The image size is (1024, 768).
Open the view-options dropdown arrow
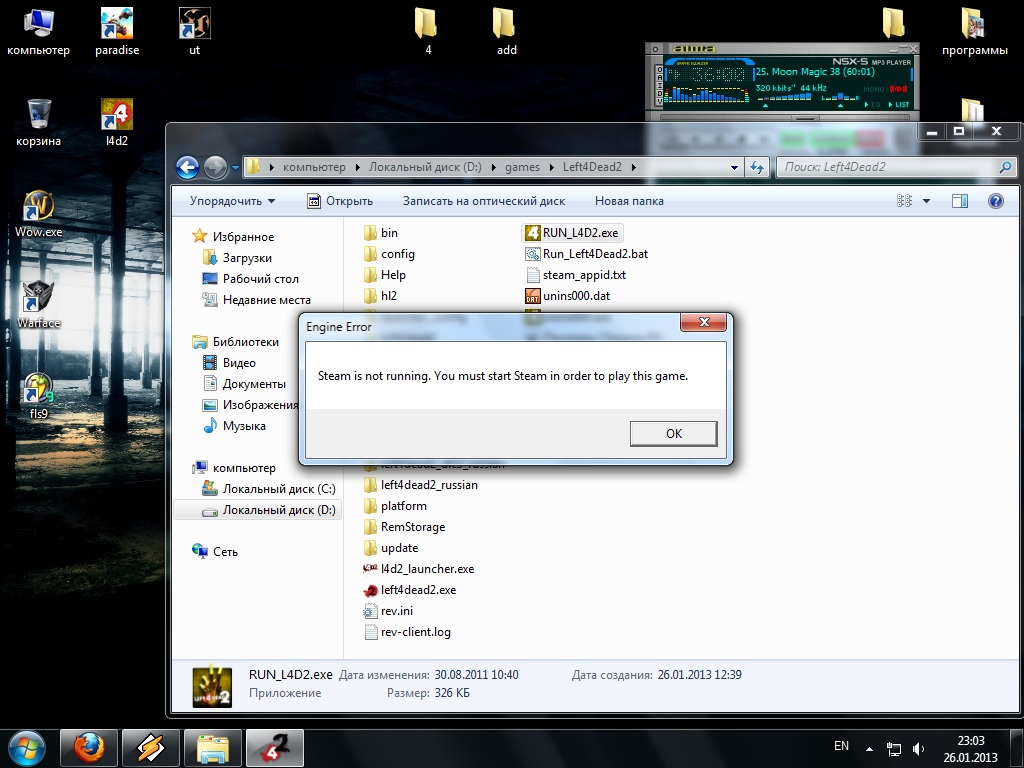point(926,201)
